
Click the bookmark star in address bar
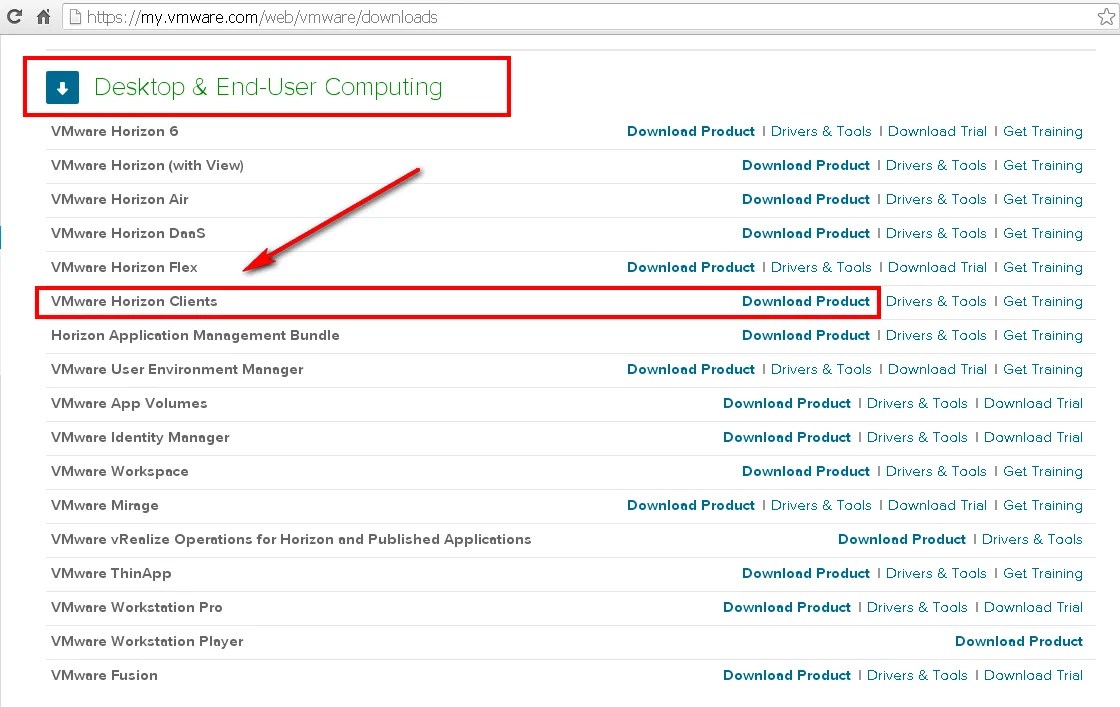tap(1106, 16)
